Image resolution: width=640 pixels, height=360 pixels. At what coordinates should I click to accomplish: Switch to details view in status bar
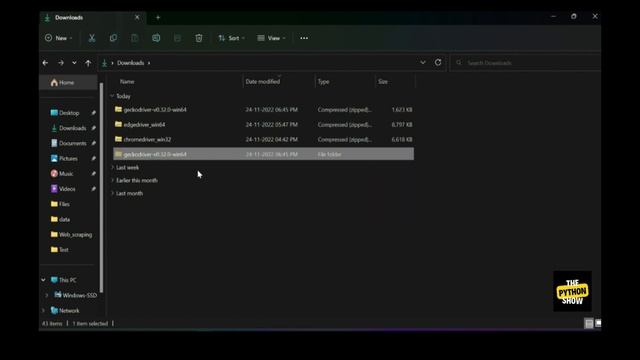[x=589, y=323]
